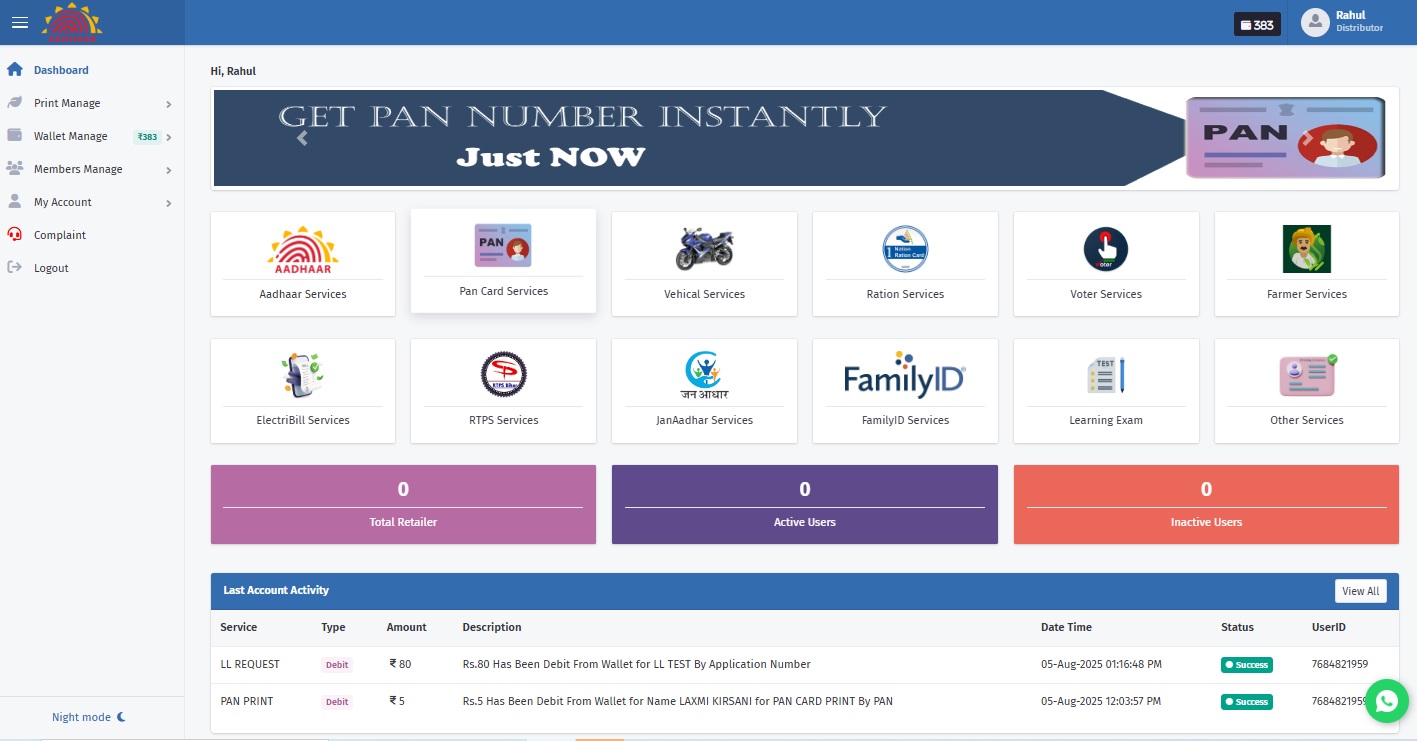Screen dimensions: 1417x741
Task: Select the Farmer Services icon
Action: coord(1306,263)
